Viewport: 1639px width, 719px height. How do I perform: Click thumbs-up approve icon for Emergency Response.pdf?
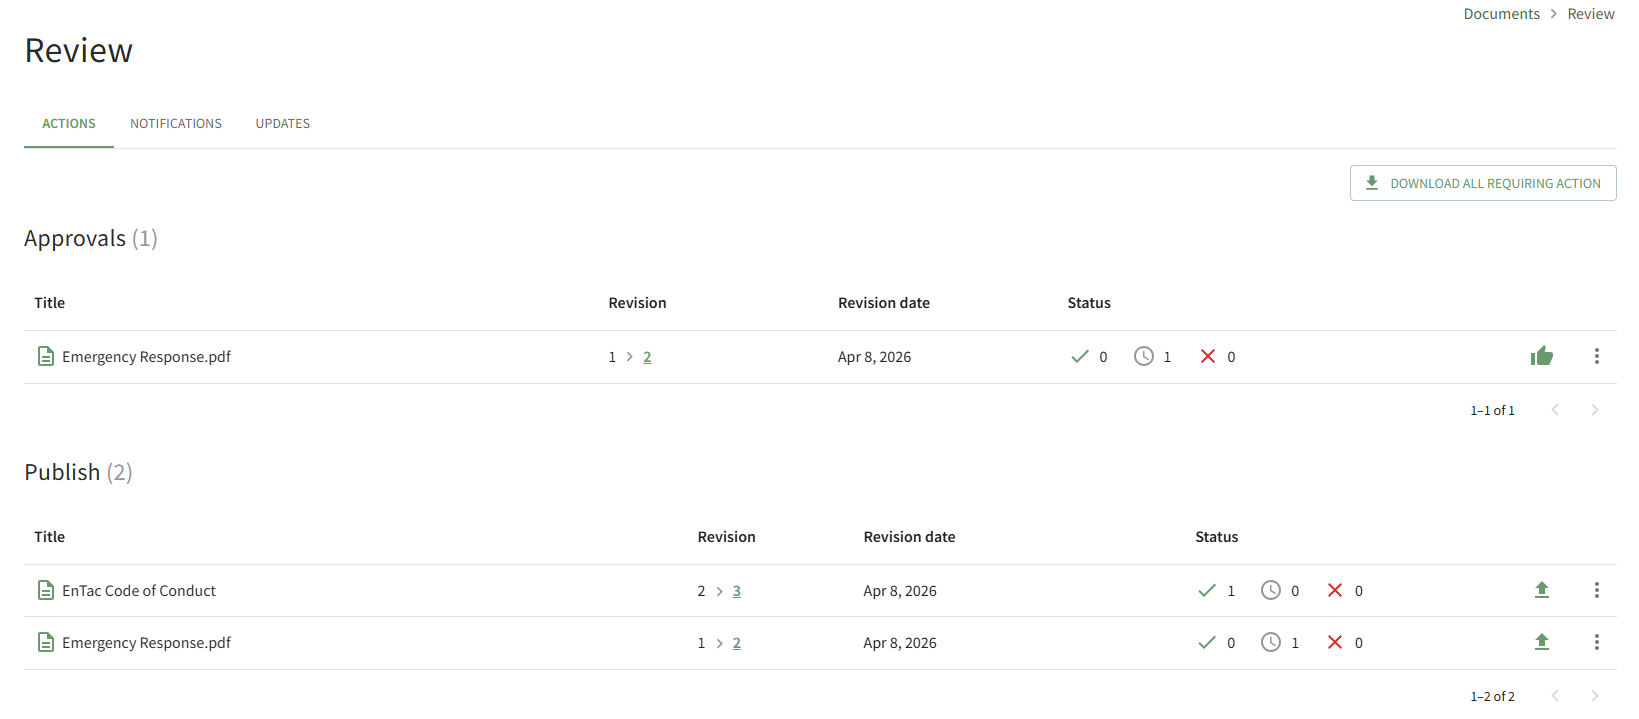pos(1541,356)
